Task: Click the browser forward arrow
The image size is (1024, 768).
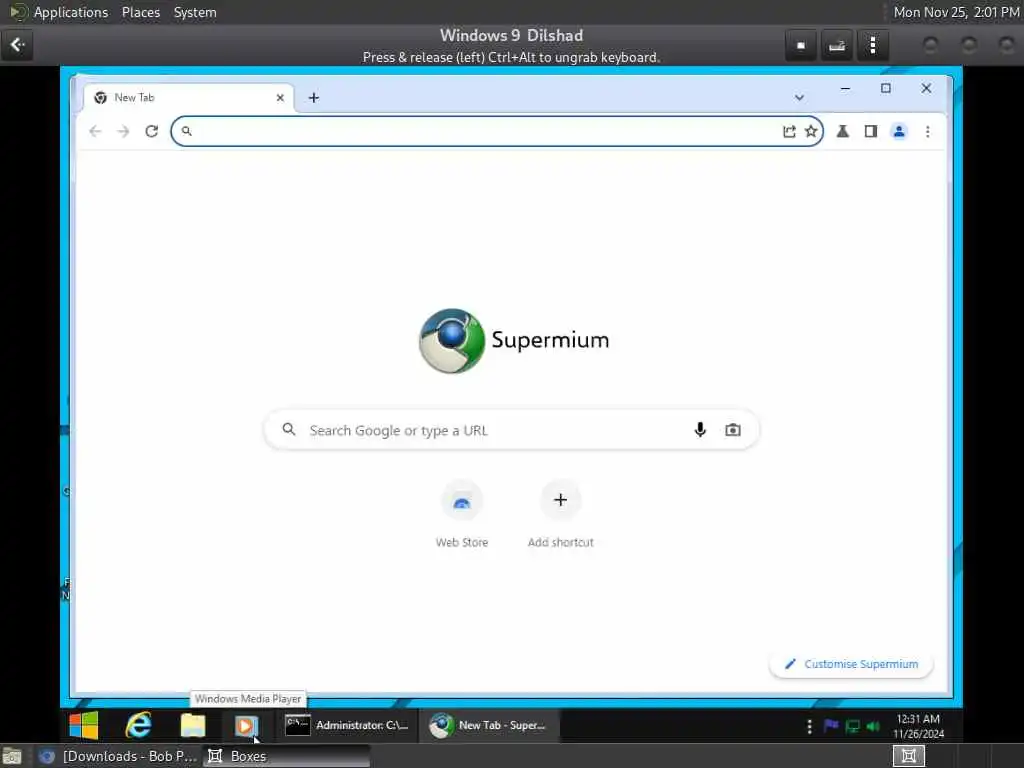Action: 123,131
